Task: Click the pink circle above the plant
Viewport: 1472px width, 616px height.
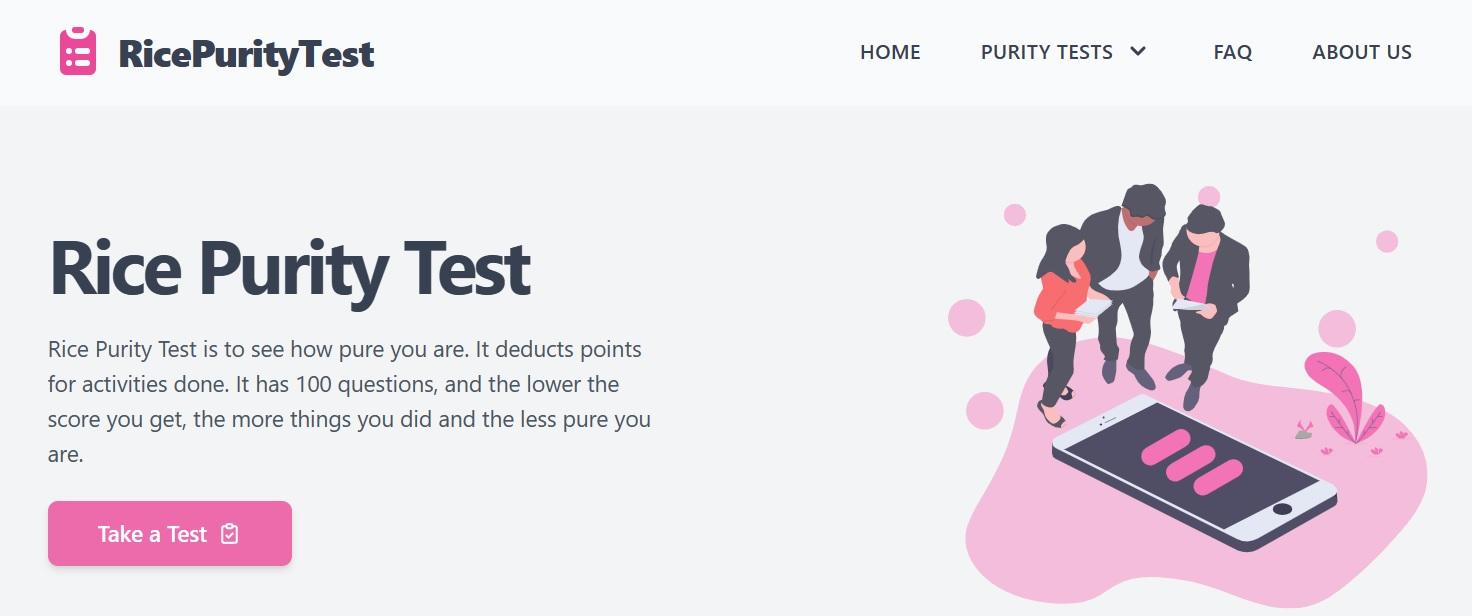Action: tap(1337, 328)
